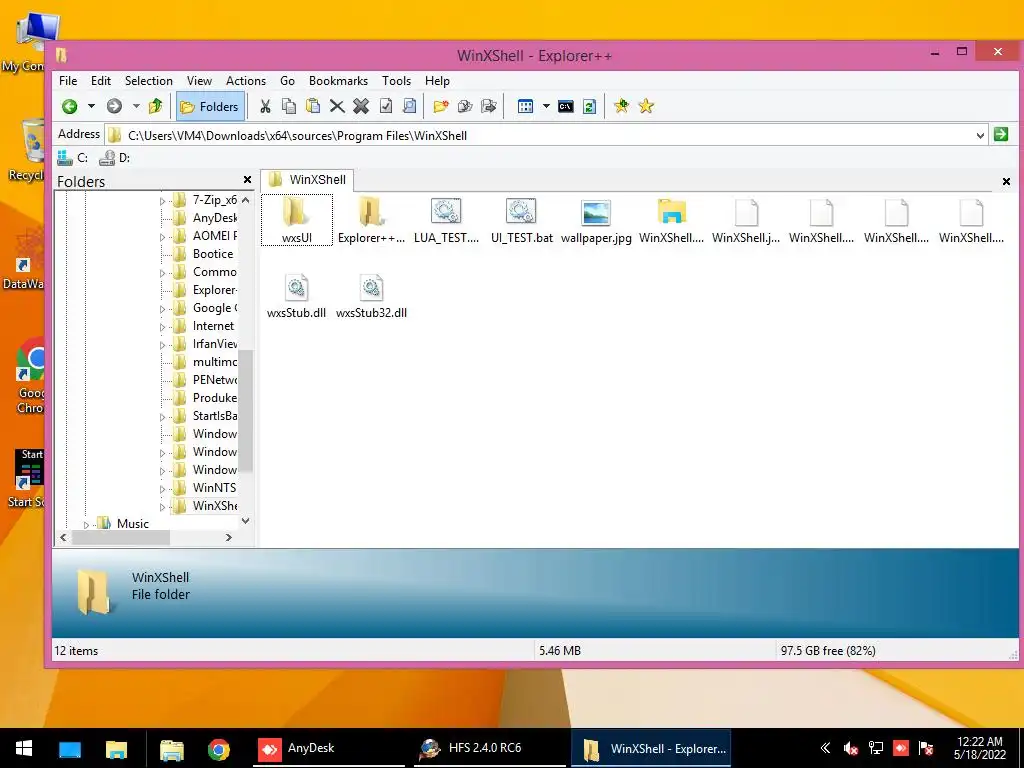
Task: Copy the selected items via toolbar
Action: pyautogui.click(x=289, y=106)
